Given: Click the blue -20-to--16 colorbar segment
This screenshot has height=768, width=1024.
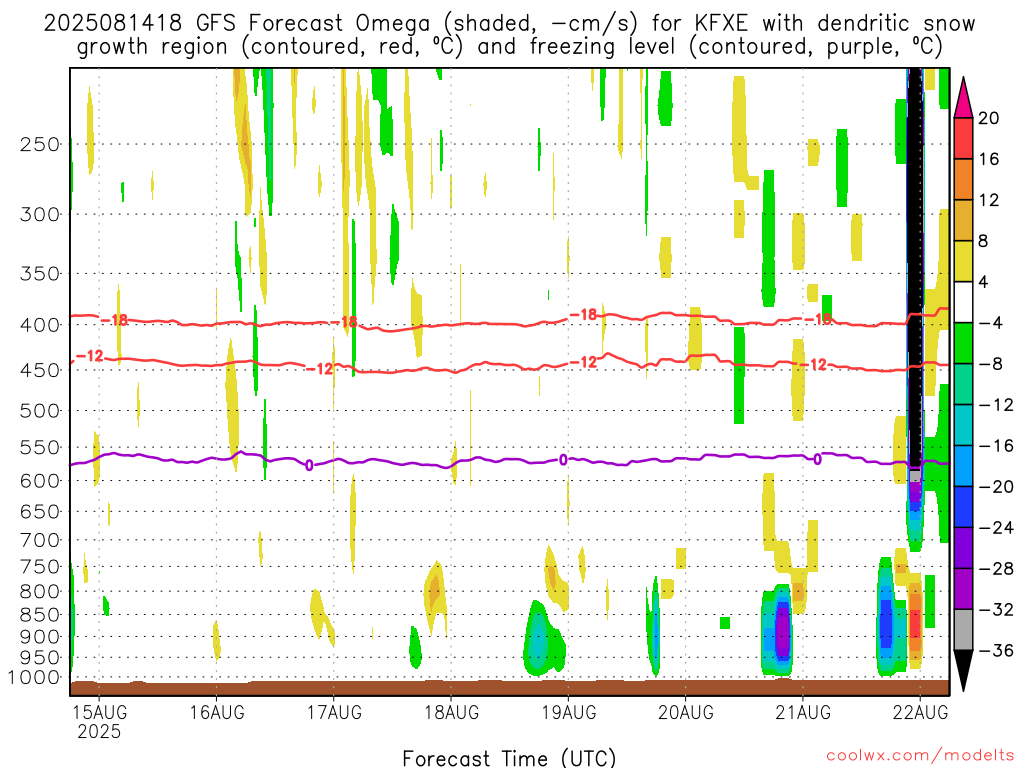Looking at the screenshot, I should coord(963,466).
